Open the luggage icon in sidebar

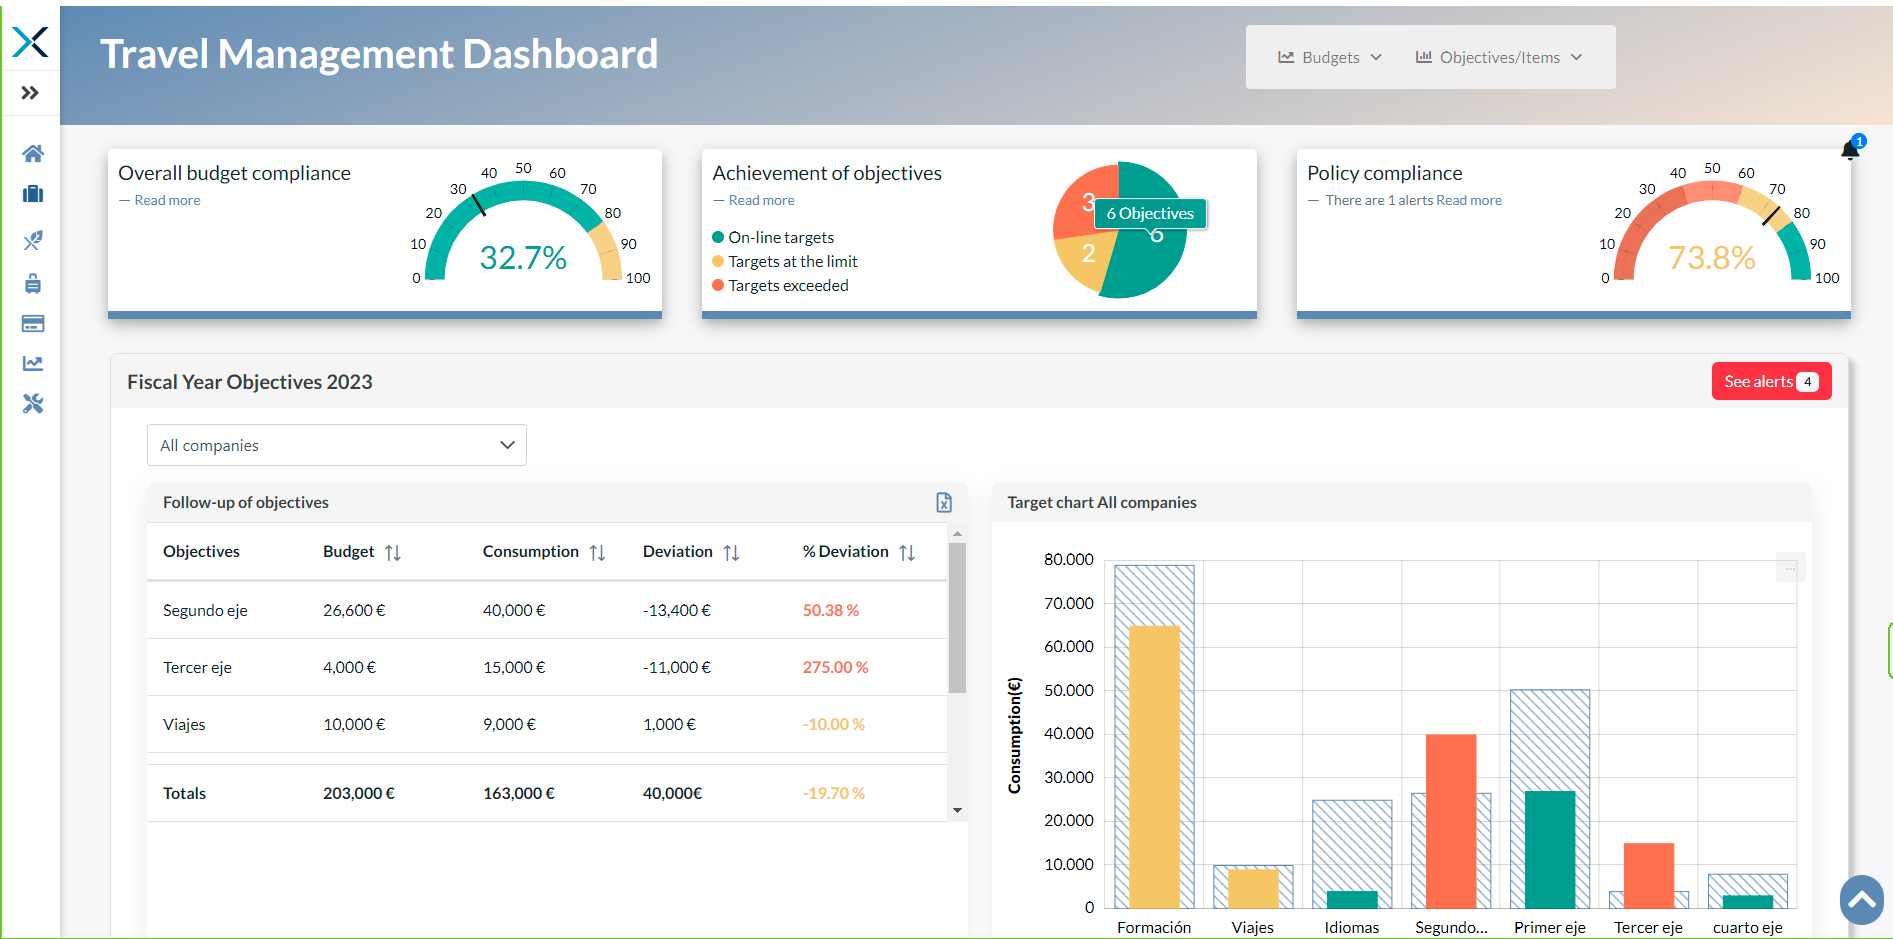[33, 284]
